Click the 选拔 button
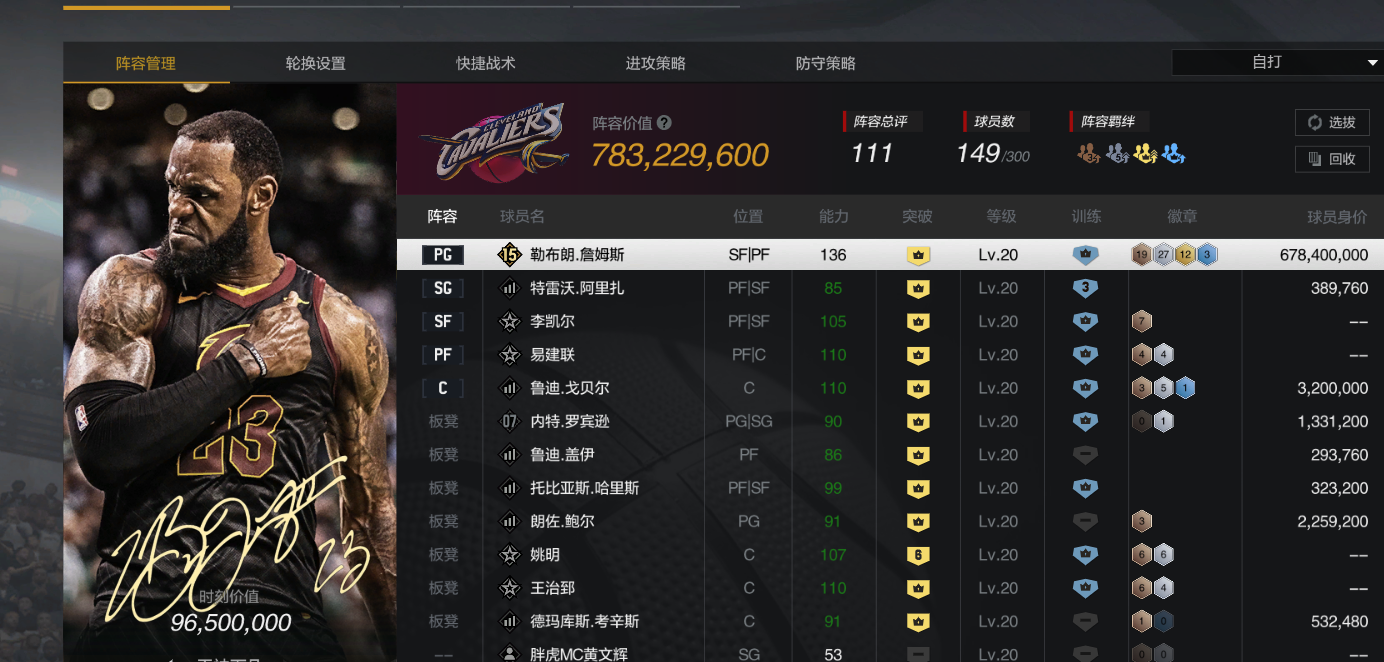This screenshot has width=1384, height=662. point(1332,122)
